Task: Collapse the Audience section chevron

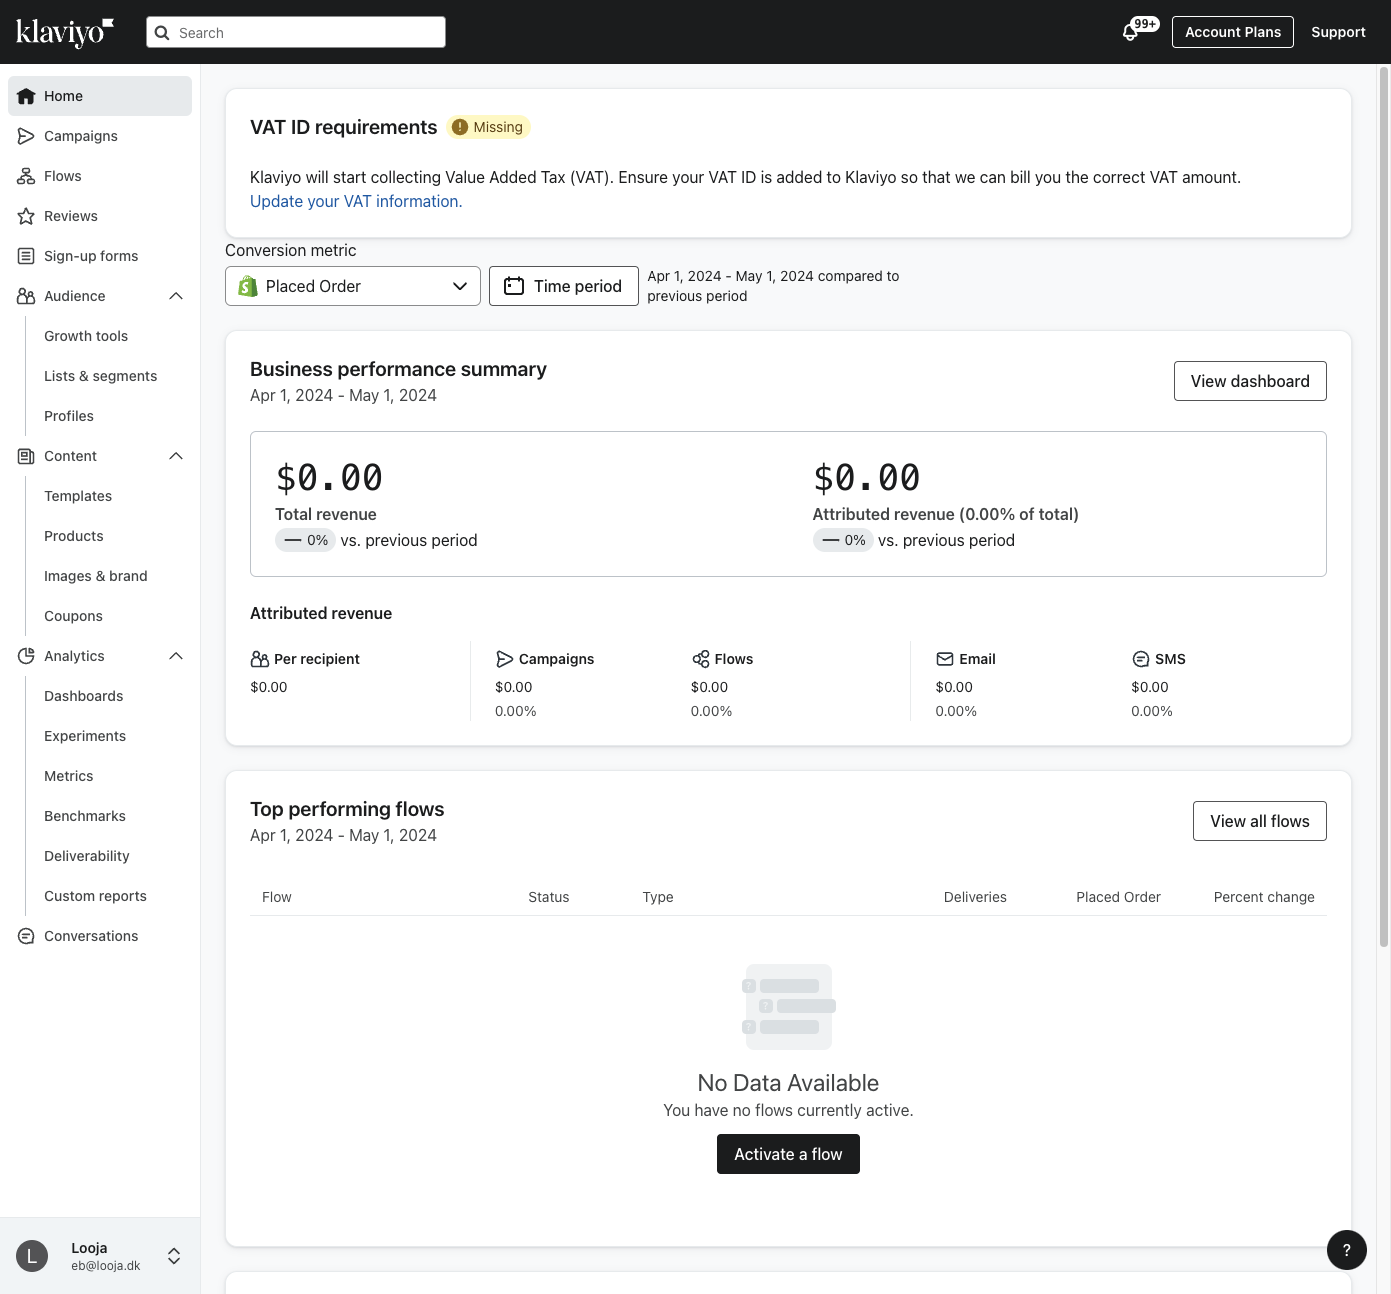Action: [176, 296]
